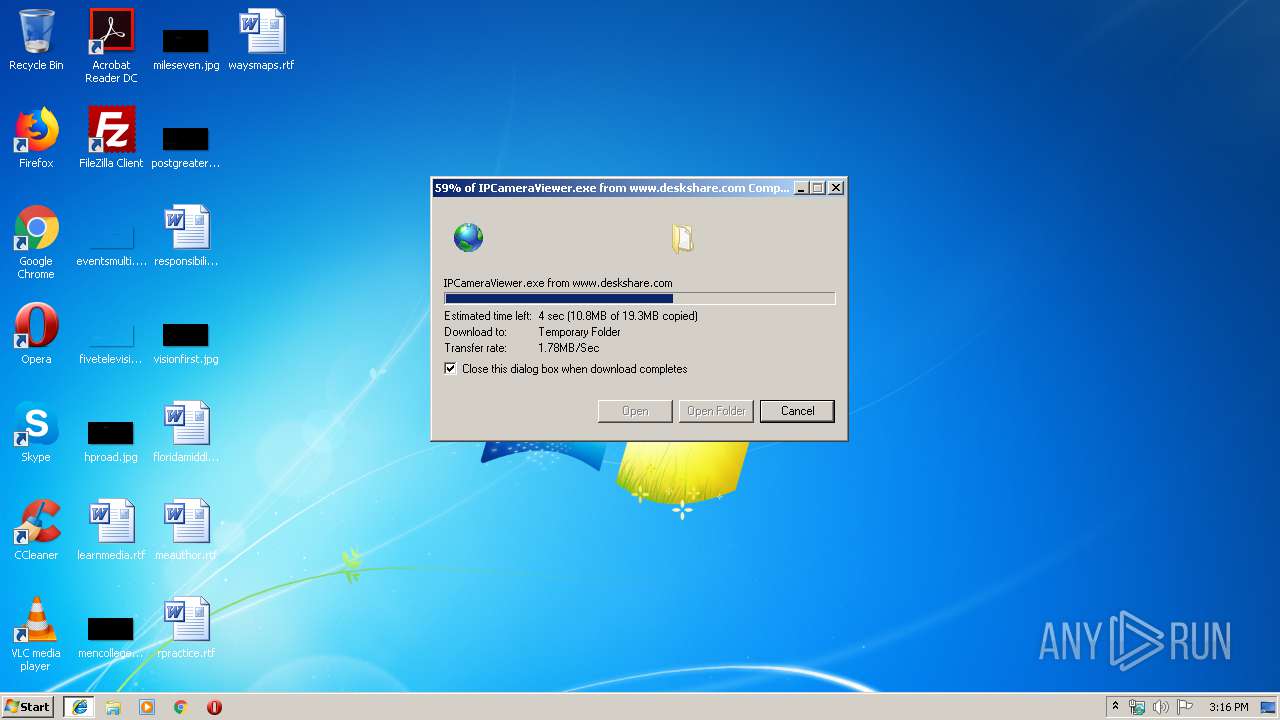Viewport: 1280px width, 720px height.
Task: Click the folder icon in download dialog
Action: 682,238
